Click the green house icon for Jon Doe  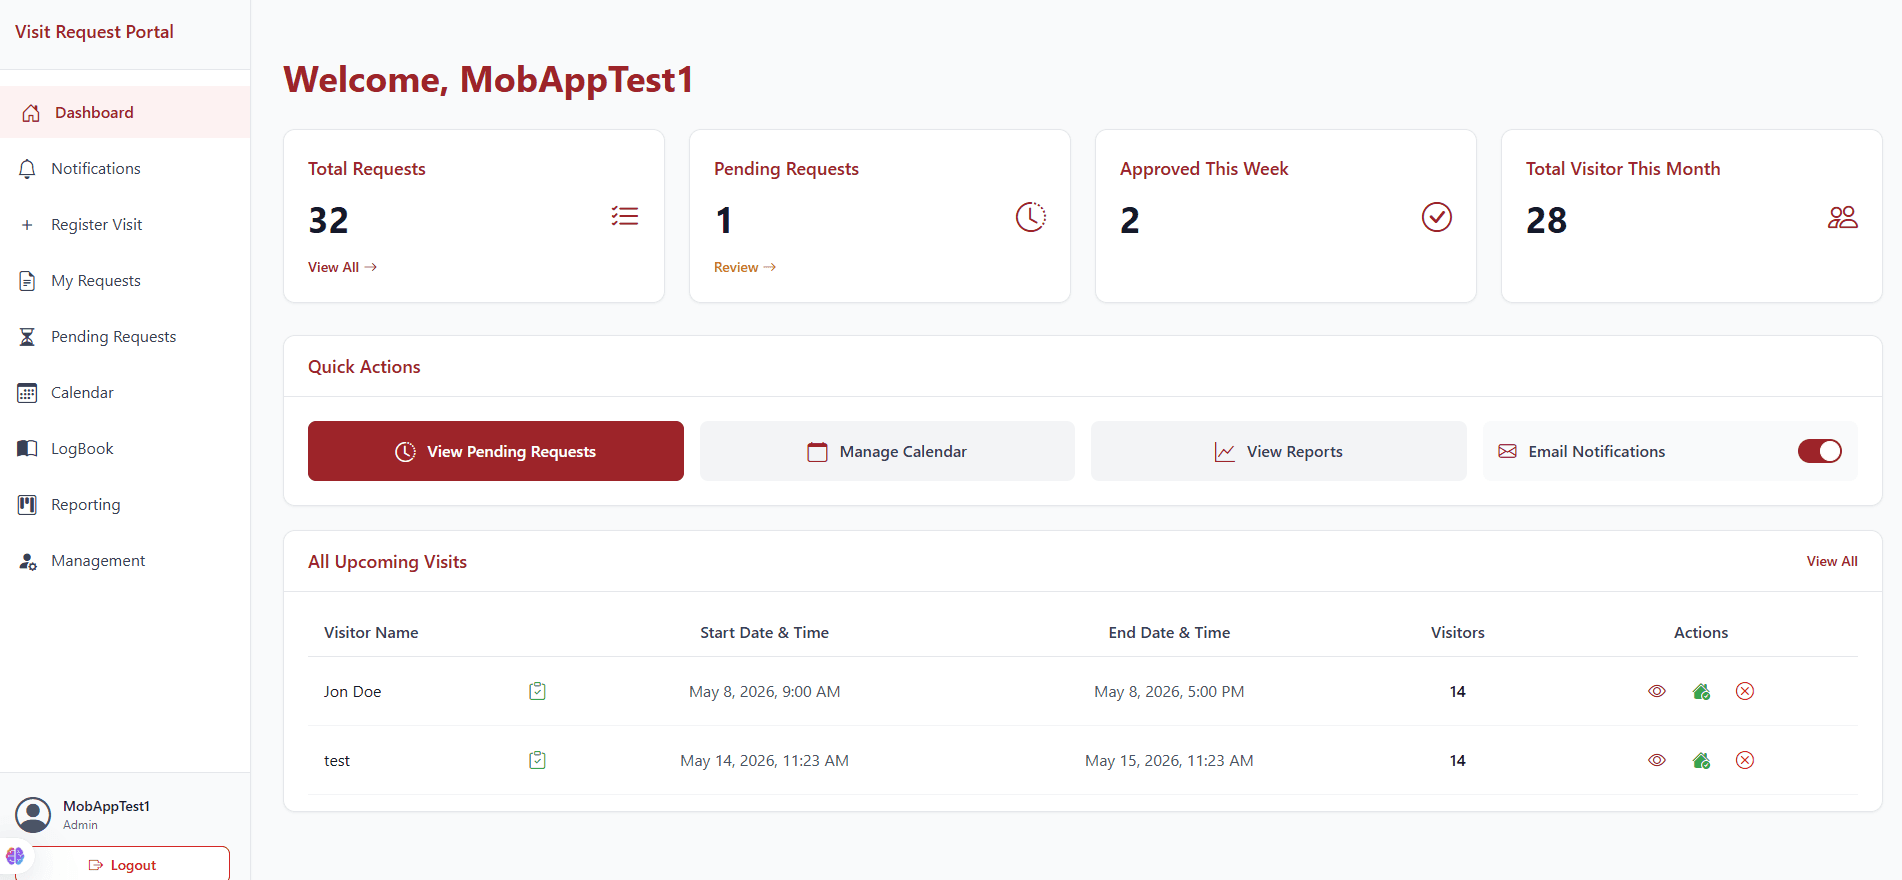coord(1701,691)
